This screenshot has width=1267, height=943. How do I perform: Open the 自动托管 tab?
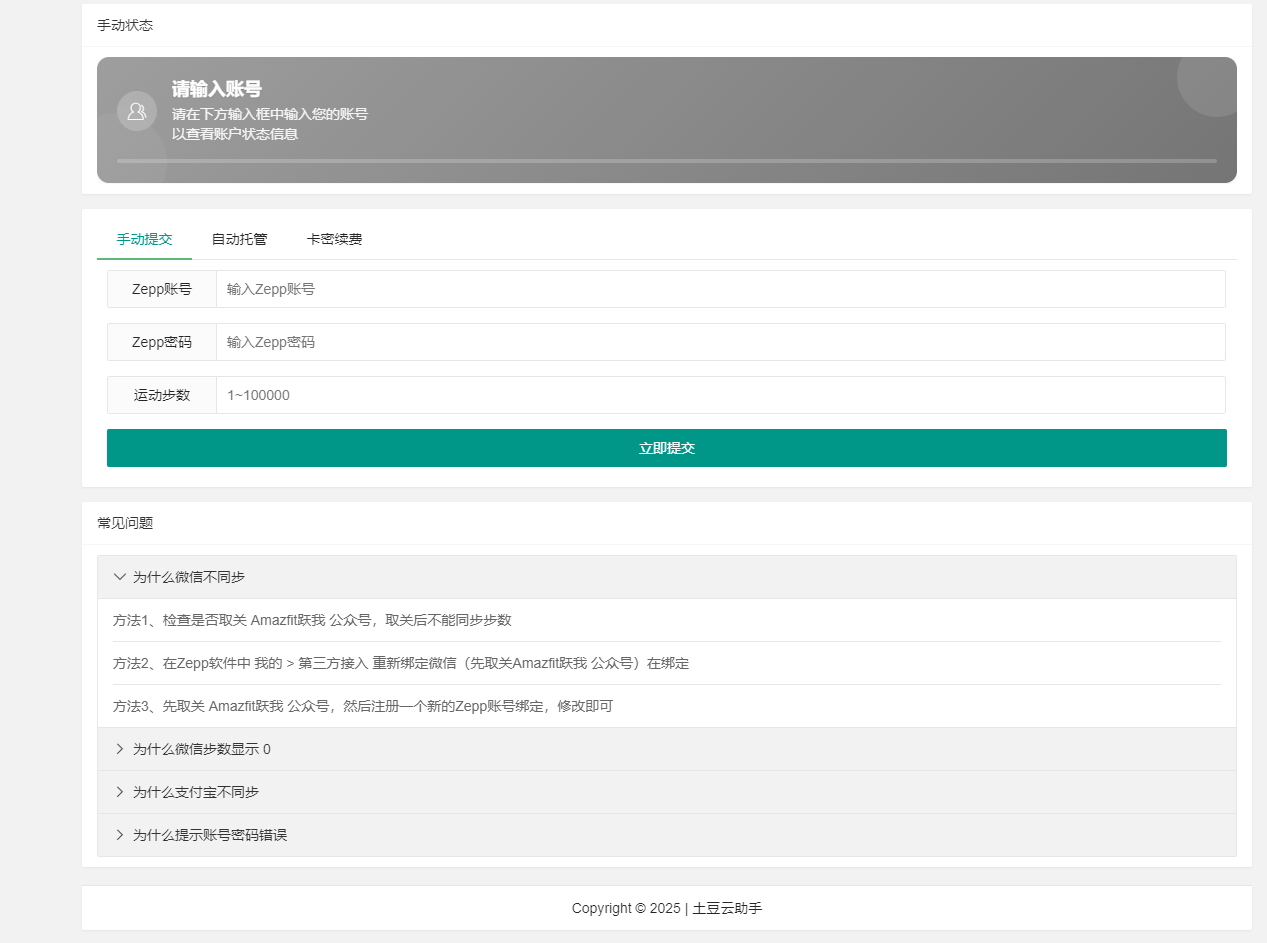click(239, 239)
